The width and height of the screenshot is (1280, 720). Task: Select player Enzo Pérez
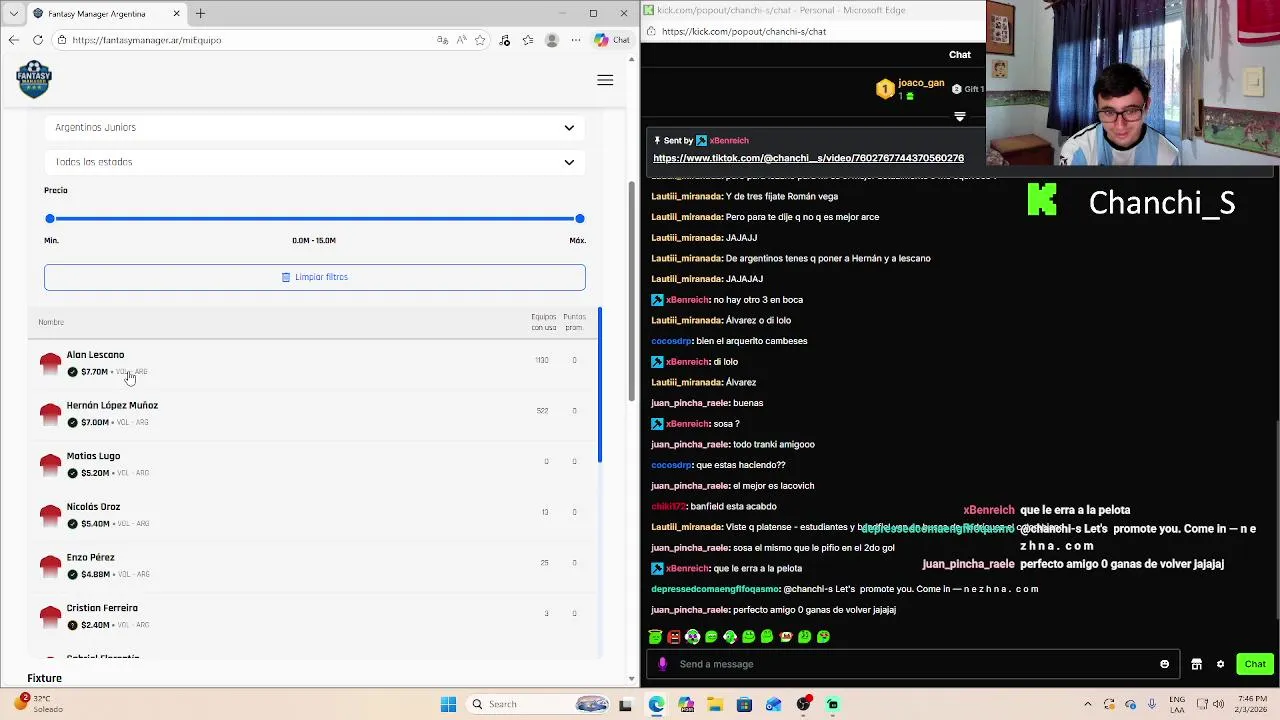pyautogui.click(x=314, y=565)
